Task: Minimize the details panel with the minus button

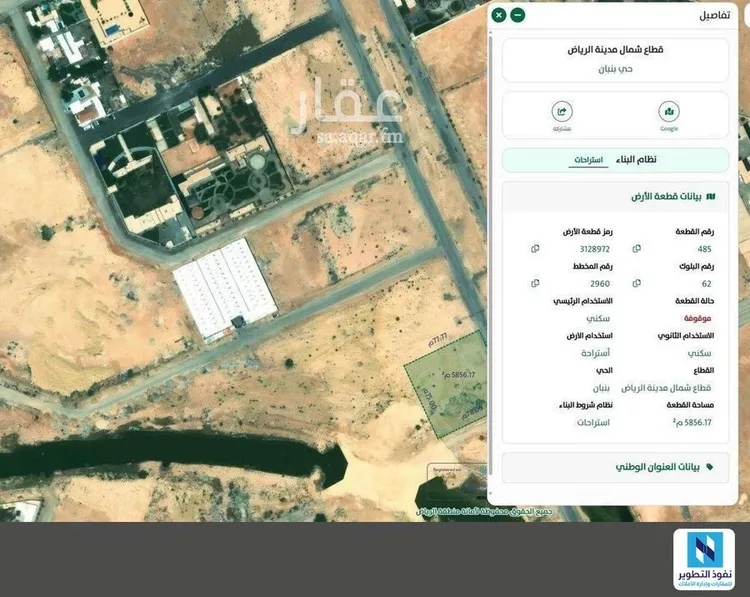Action: tap(518, 15)
